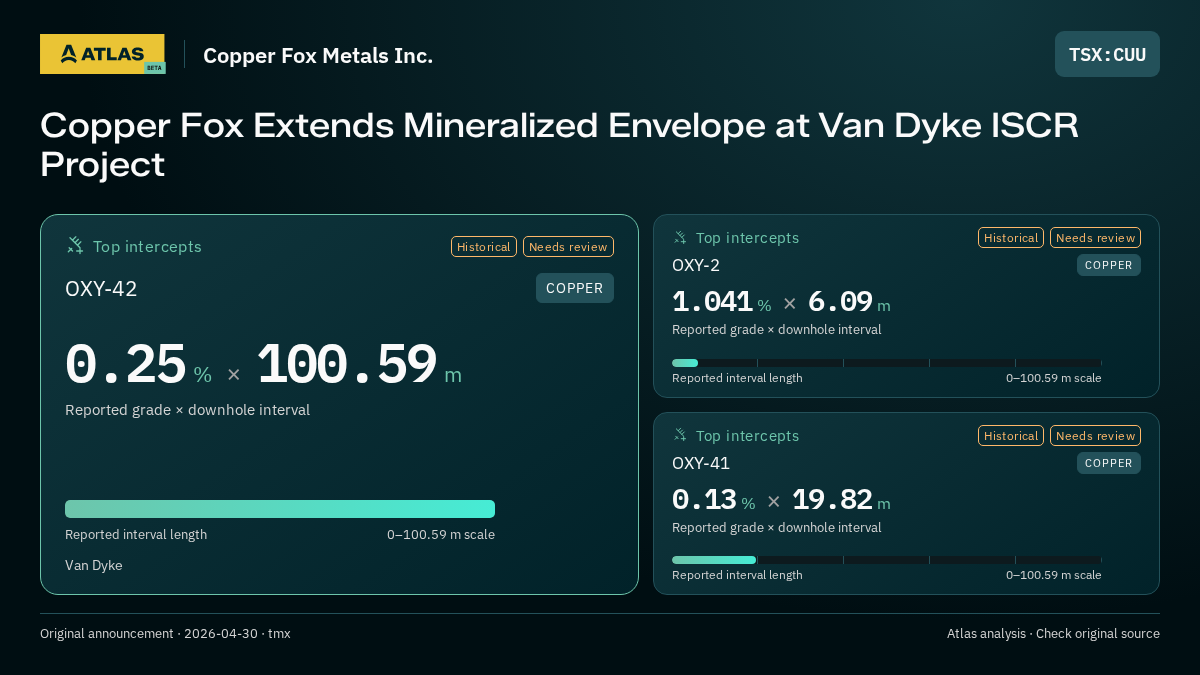The width and height of the screenshot is (1200, 675).
Task: Click the drill icon in the OXY-42 card
Action: pyautogui.click(x=75, y=246)
